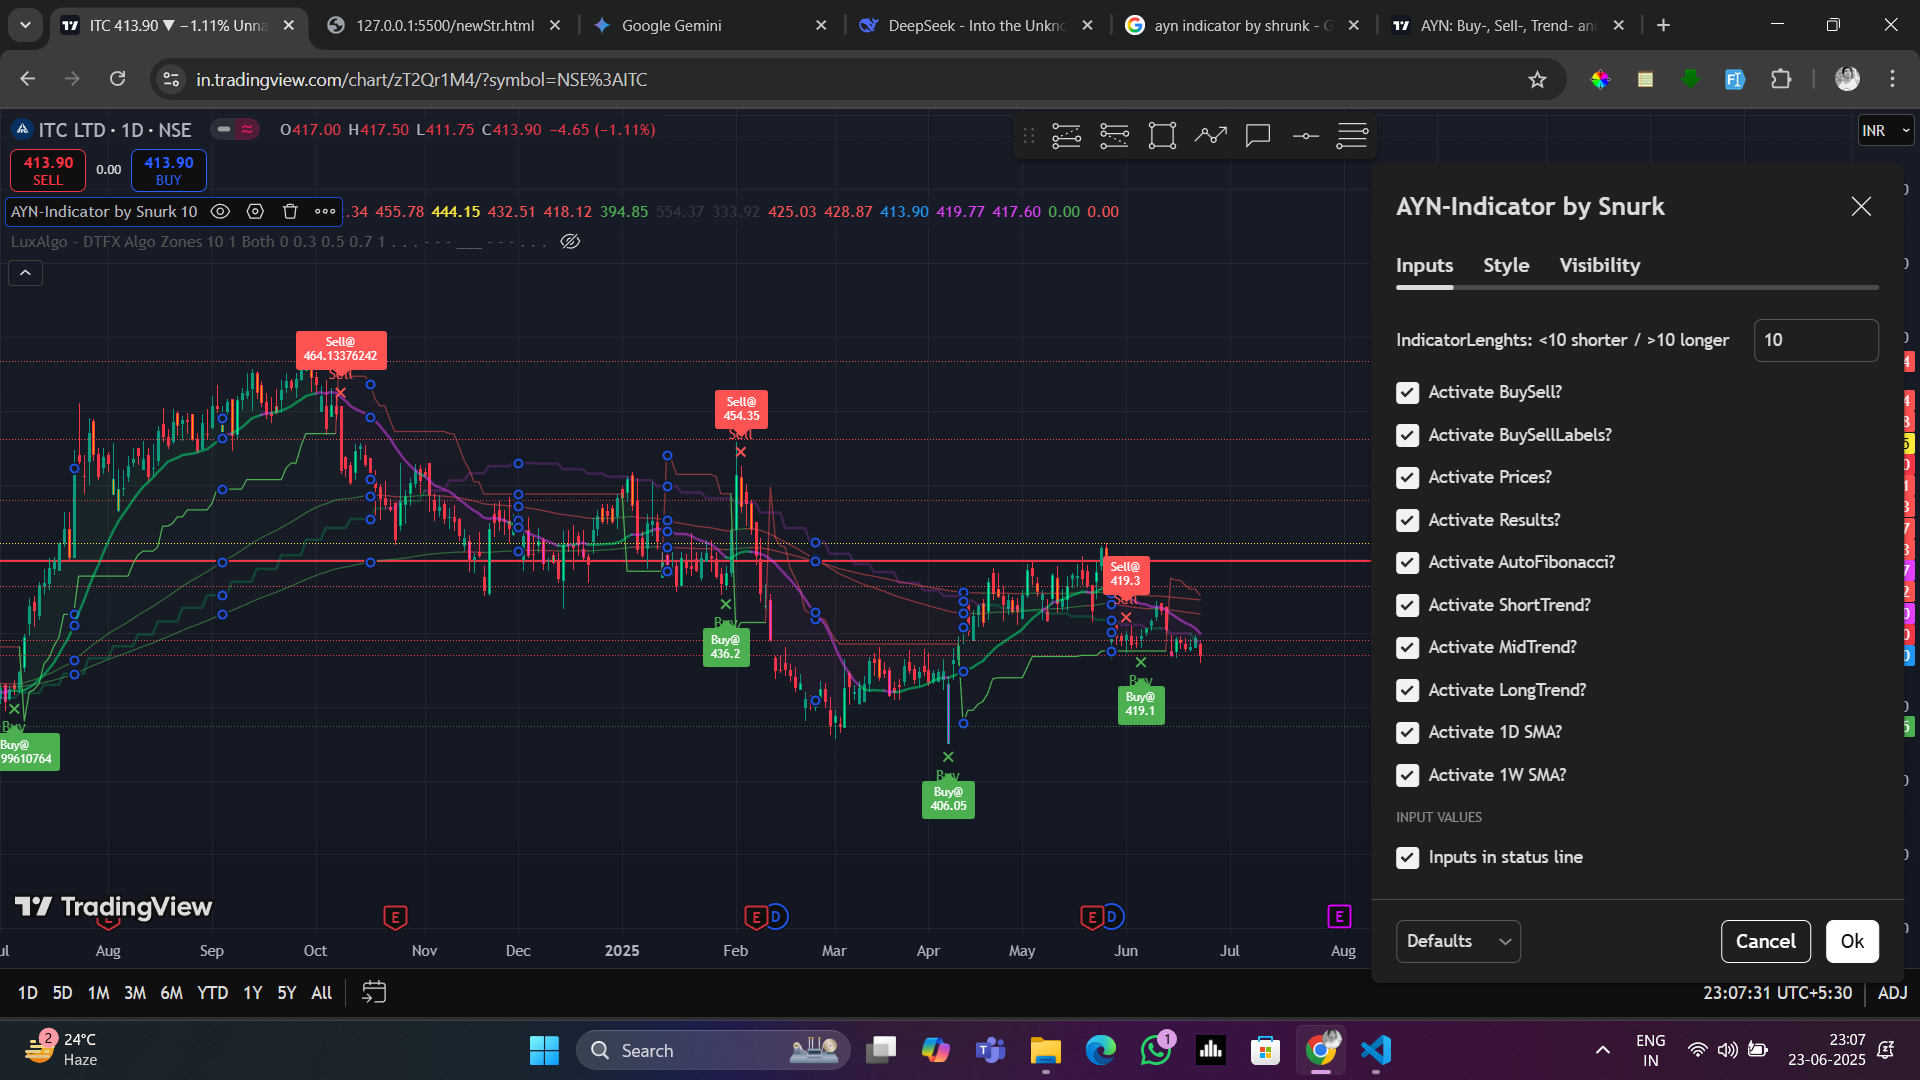
Task: Select the All time range
Action: pos(322,993)
